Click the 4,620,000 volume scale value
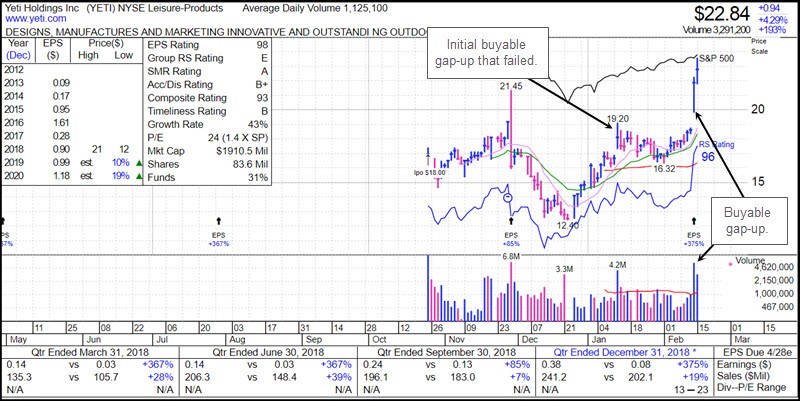Viewport: 800px width, 401px height. [775, 267]
